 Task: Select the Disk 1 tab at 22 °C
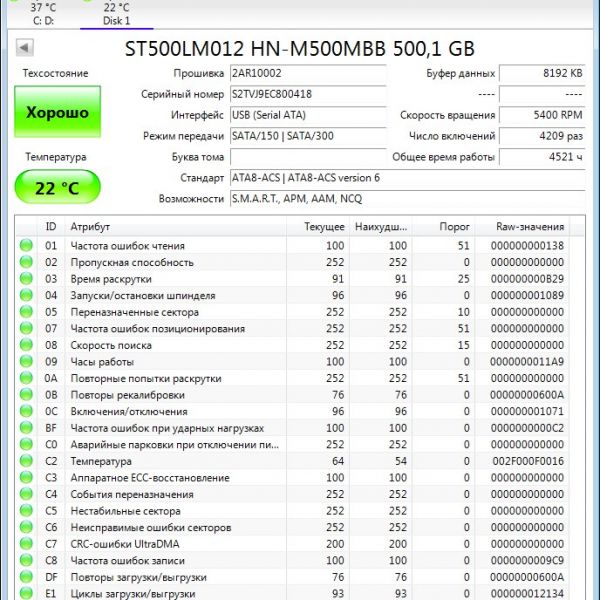click(x=117, y=14)
